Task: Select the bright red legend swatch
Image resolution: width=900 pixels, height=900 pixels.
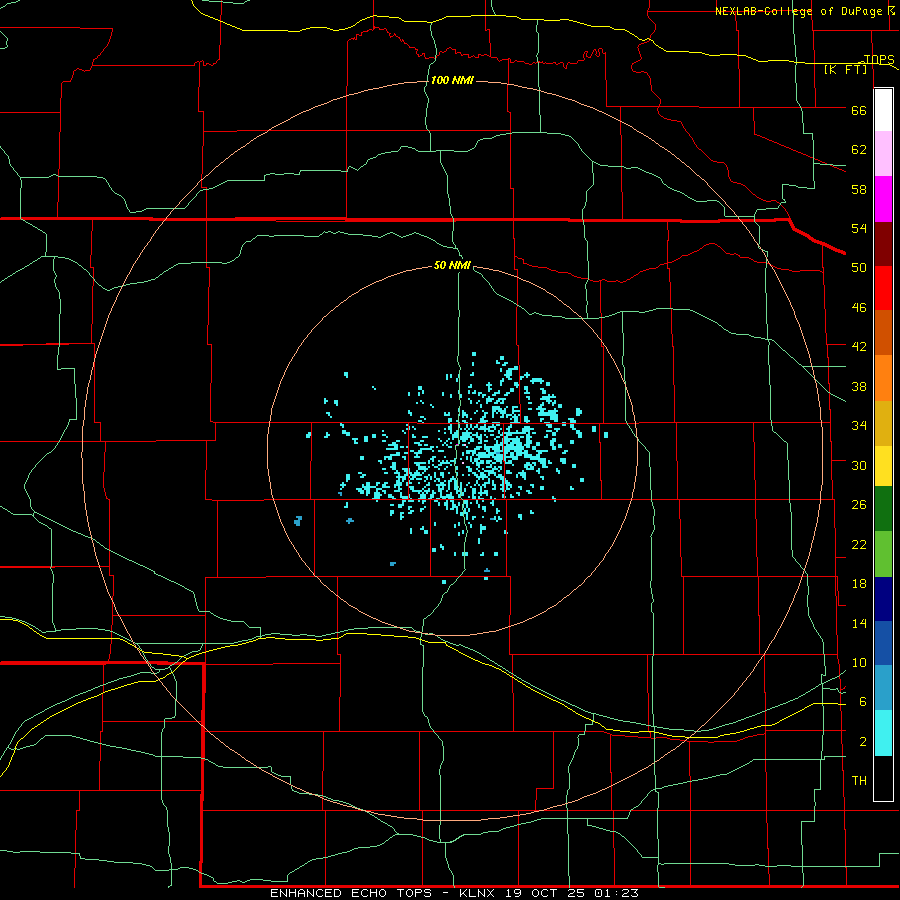Action: [883, 288]
